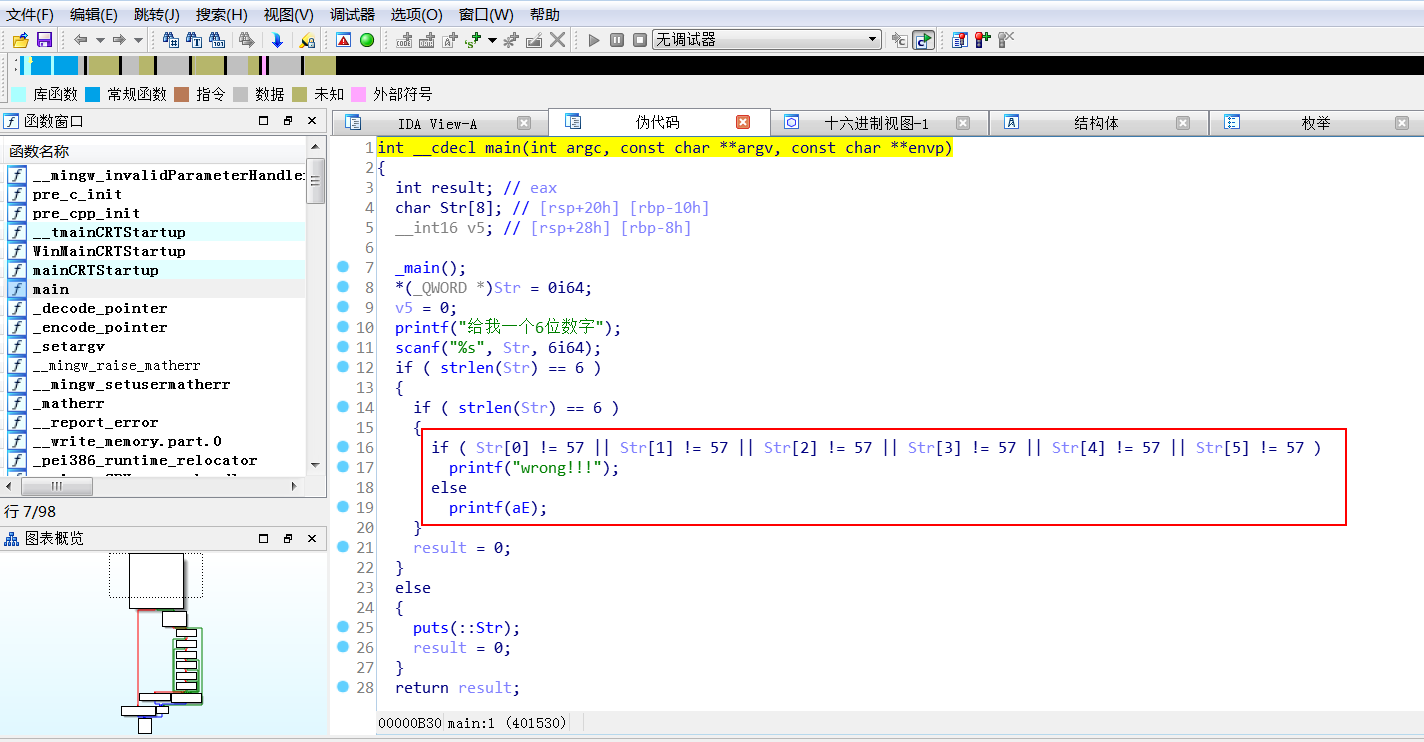The width and height of the screenshot is (1424, 742).
Task: Click the functions list horizontal scrollbar thumb
Action: pos(58,486)
